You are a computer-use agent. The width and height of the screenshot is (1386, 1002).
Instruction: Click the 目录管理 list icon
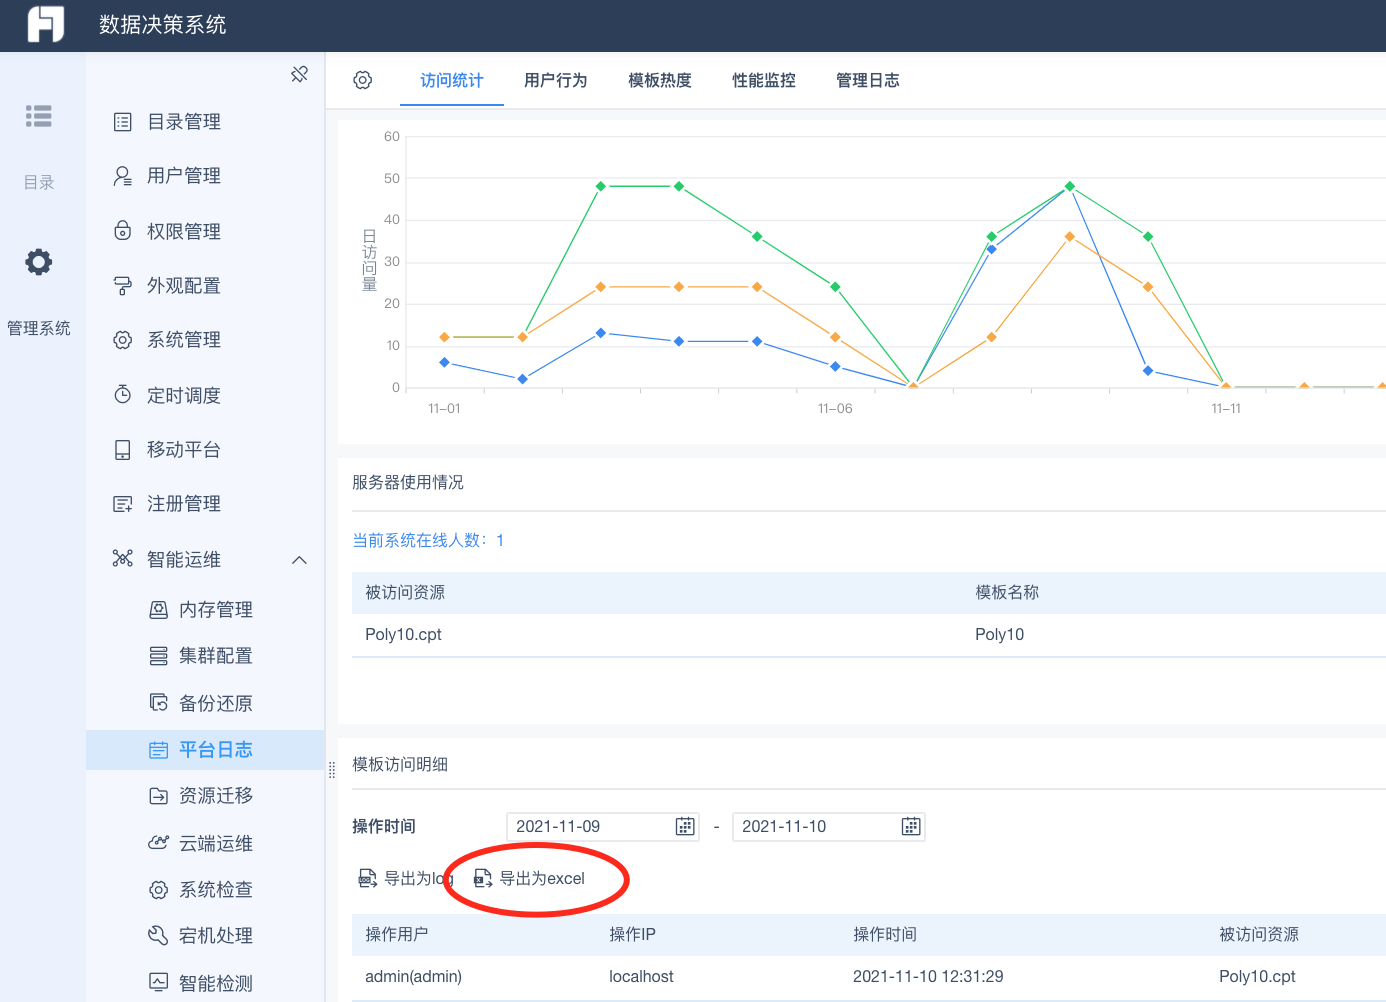click(x=123, y=122)
